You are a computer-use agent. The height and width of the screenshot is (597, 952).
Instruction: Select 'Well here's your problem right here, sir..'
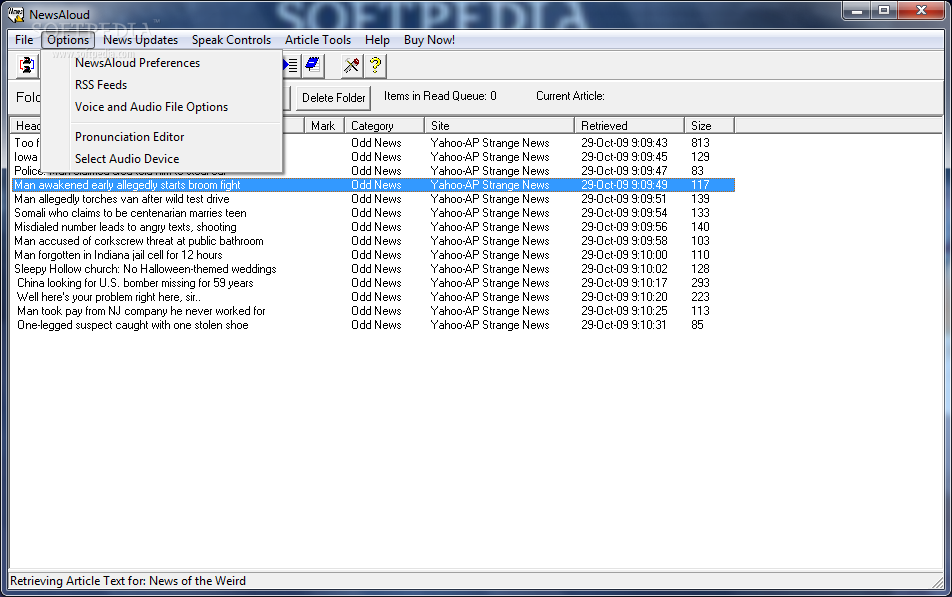(373, 297)
